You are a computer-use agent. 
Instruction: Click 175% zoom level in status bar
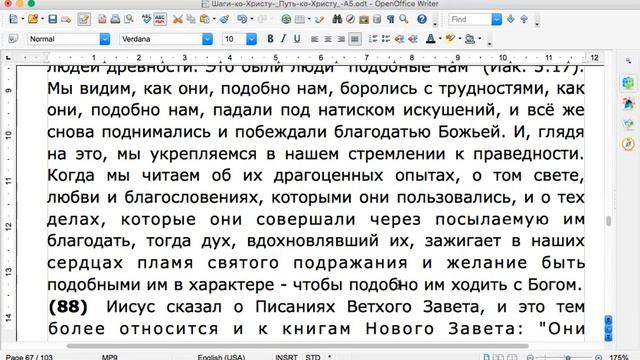[619, 357]
